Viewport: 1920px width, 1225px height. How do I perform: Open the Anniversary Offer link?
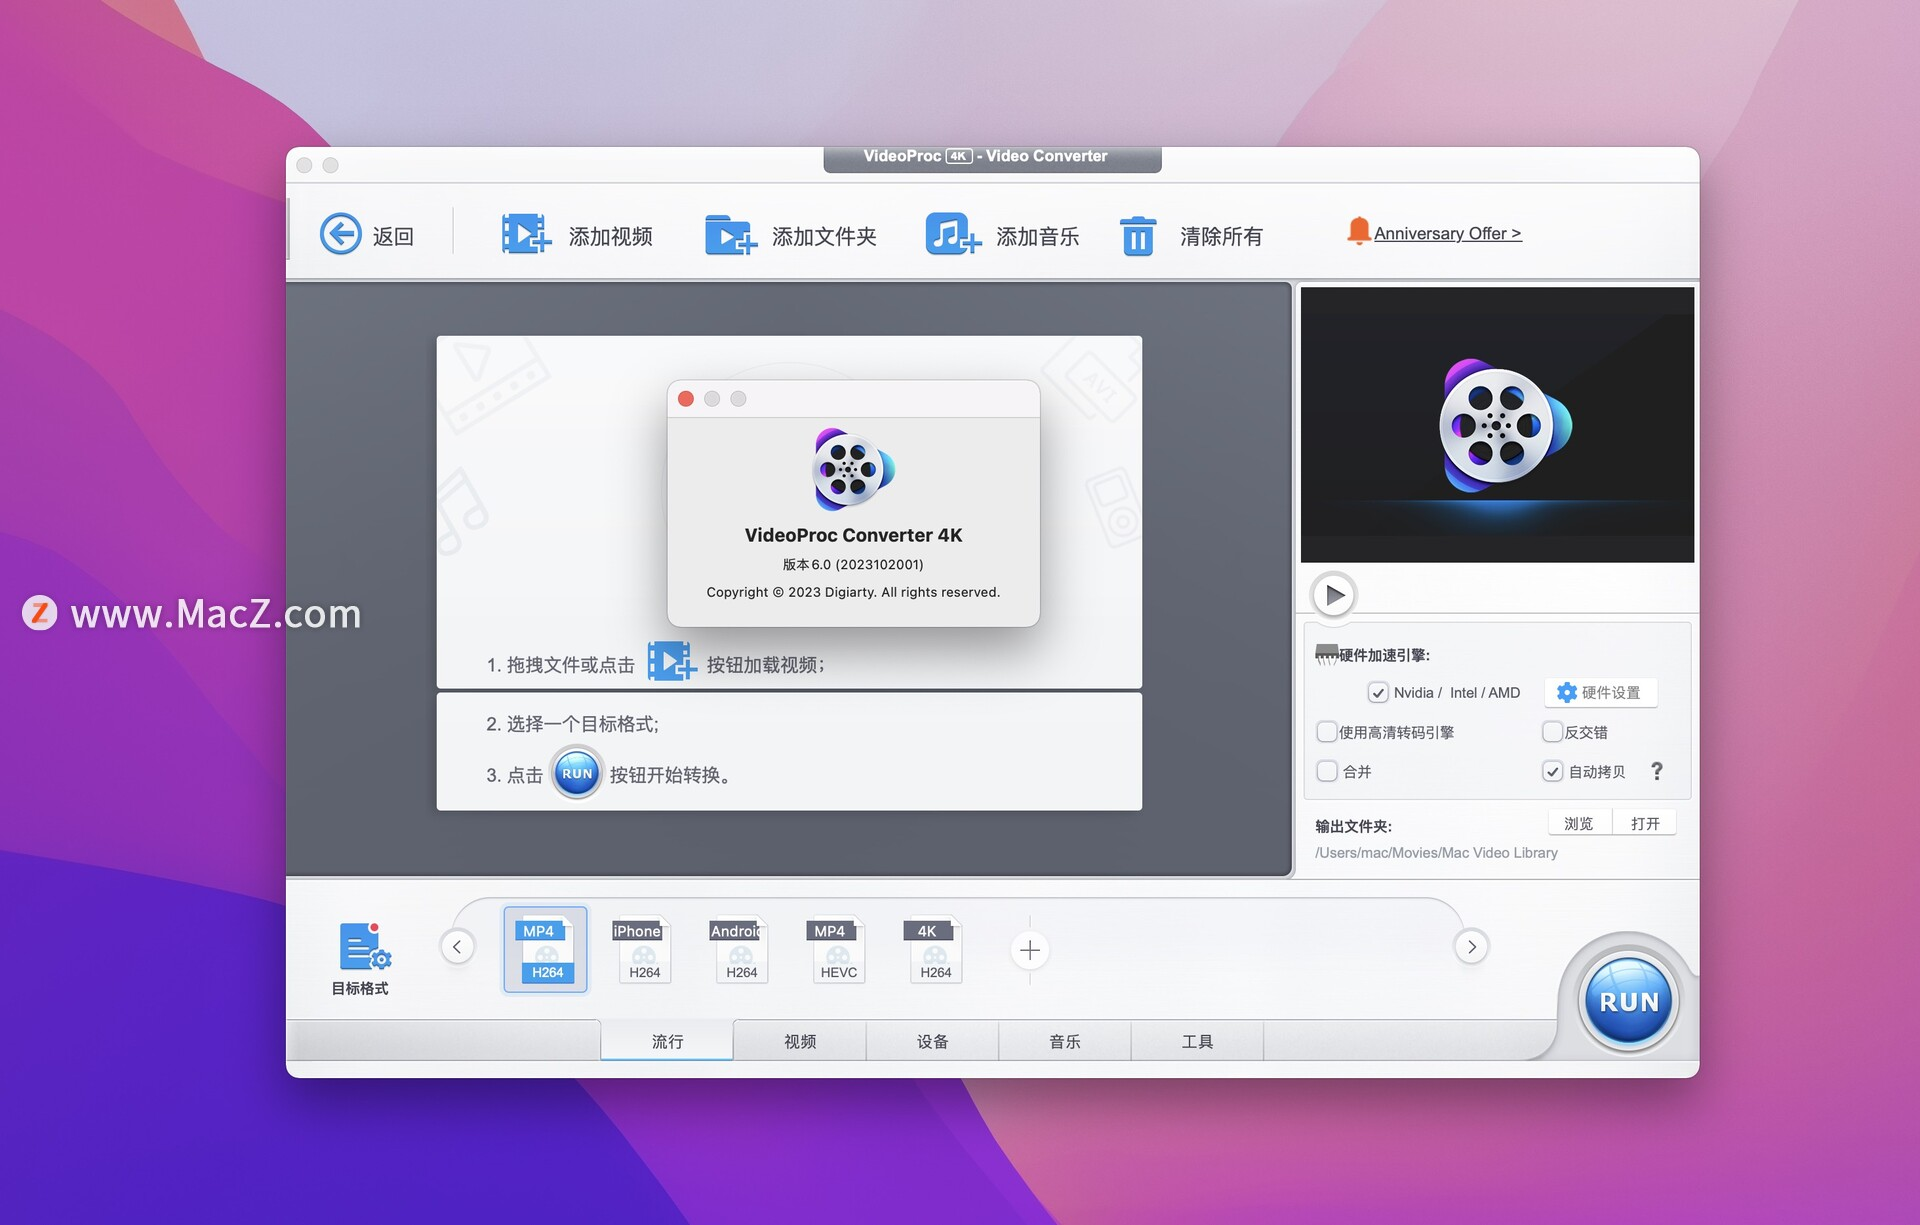1447,234
